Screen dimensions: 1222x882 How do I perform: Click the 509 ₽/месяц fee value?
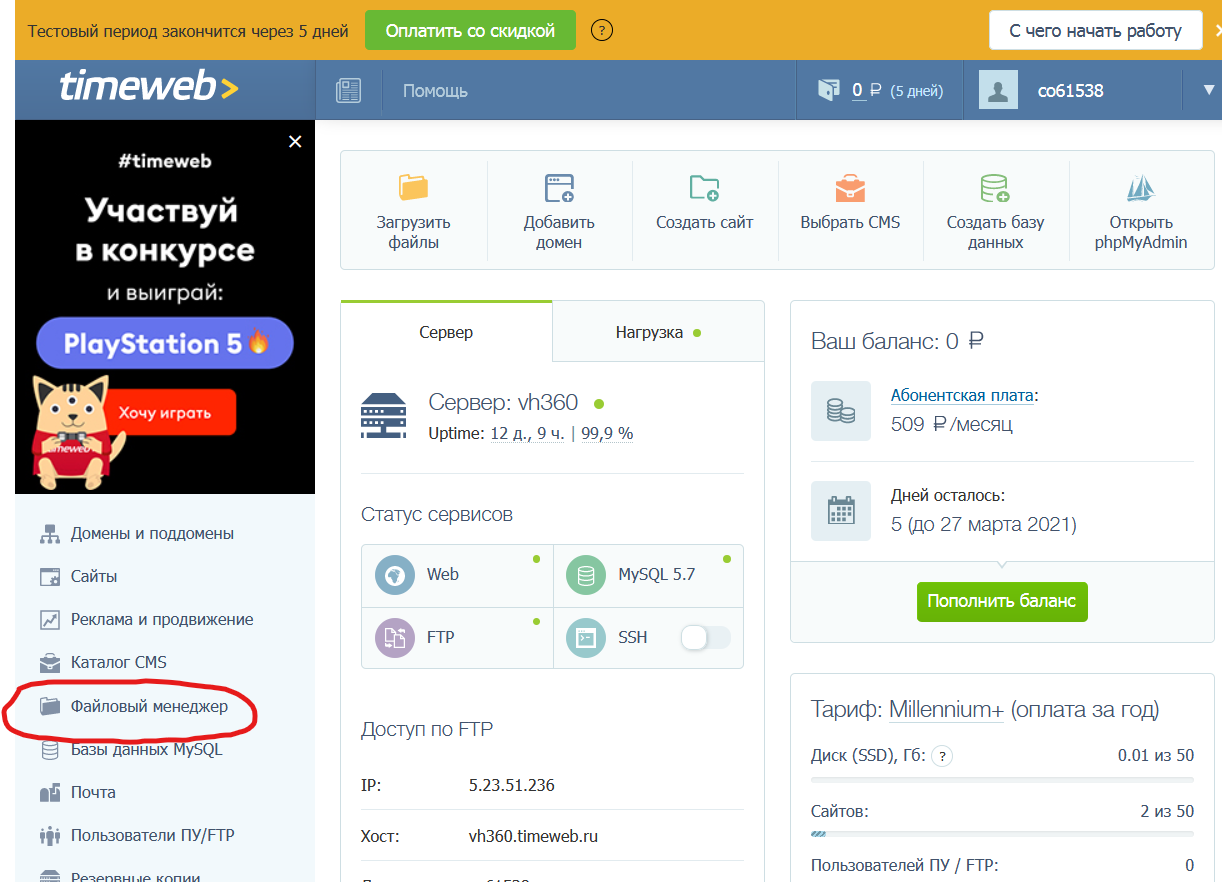coord(952,424)
